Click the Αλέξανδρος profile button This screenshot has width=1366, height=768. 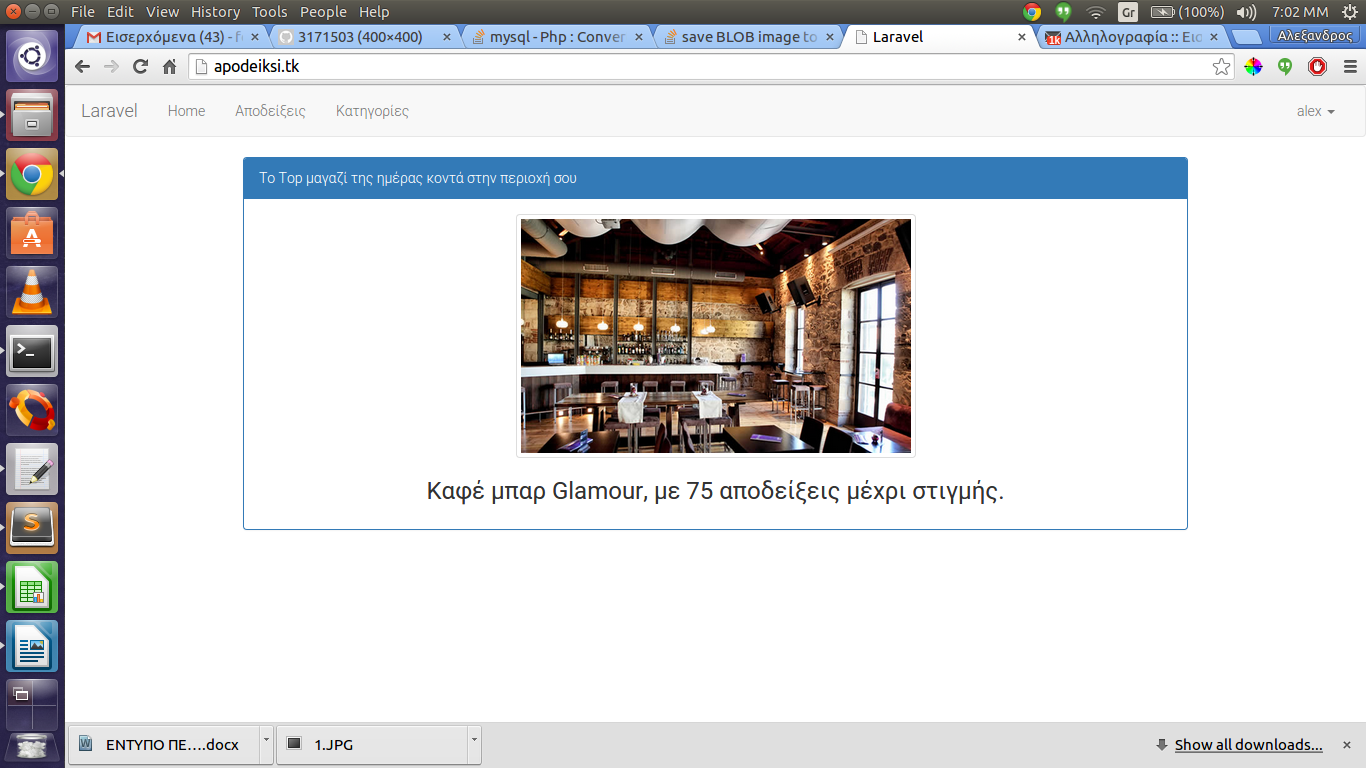point(1315,35)
